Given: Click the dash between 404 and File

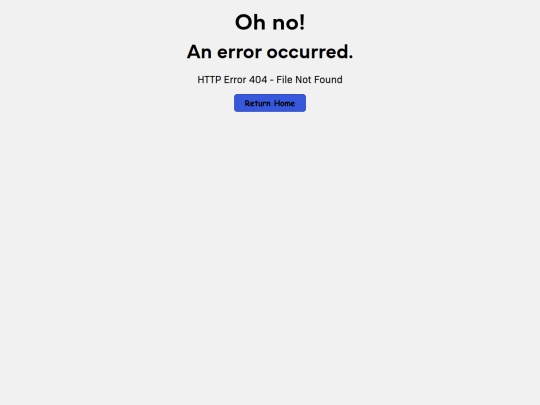Looking at the screenshot, I should [272, 81].
